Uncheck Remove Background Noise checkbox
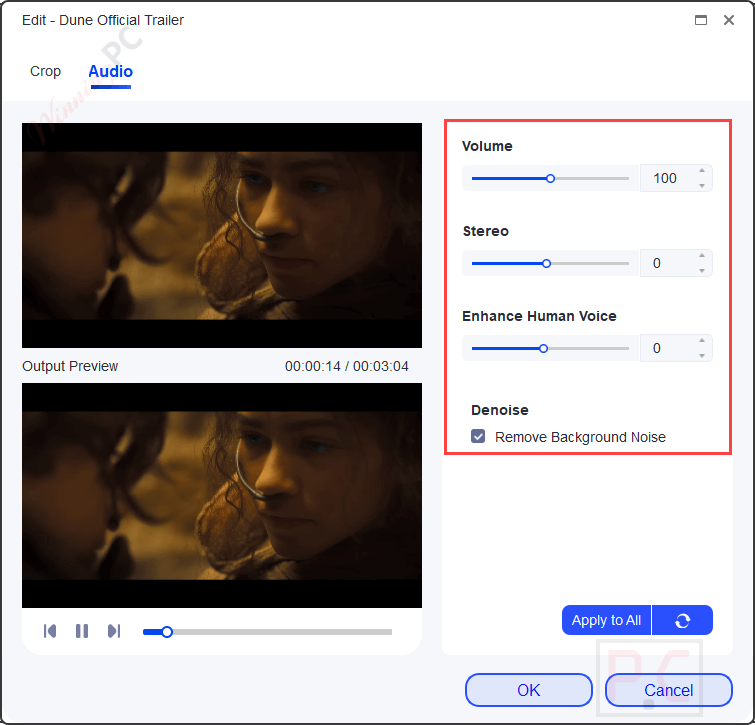Viewport: 755px width, 725px height. (478, 437)
